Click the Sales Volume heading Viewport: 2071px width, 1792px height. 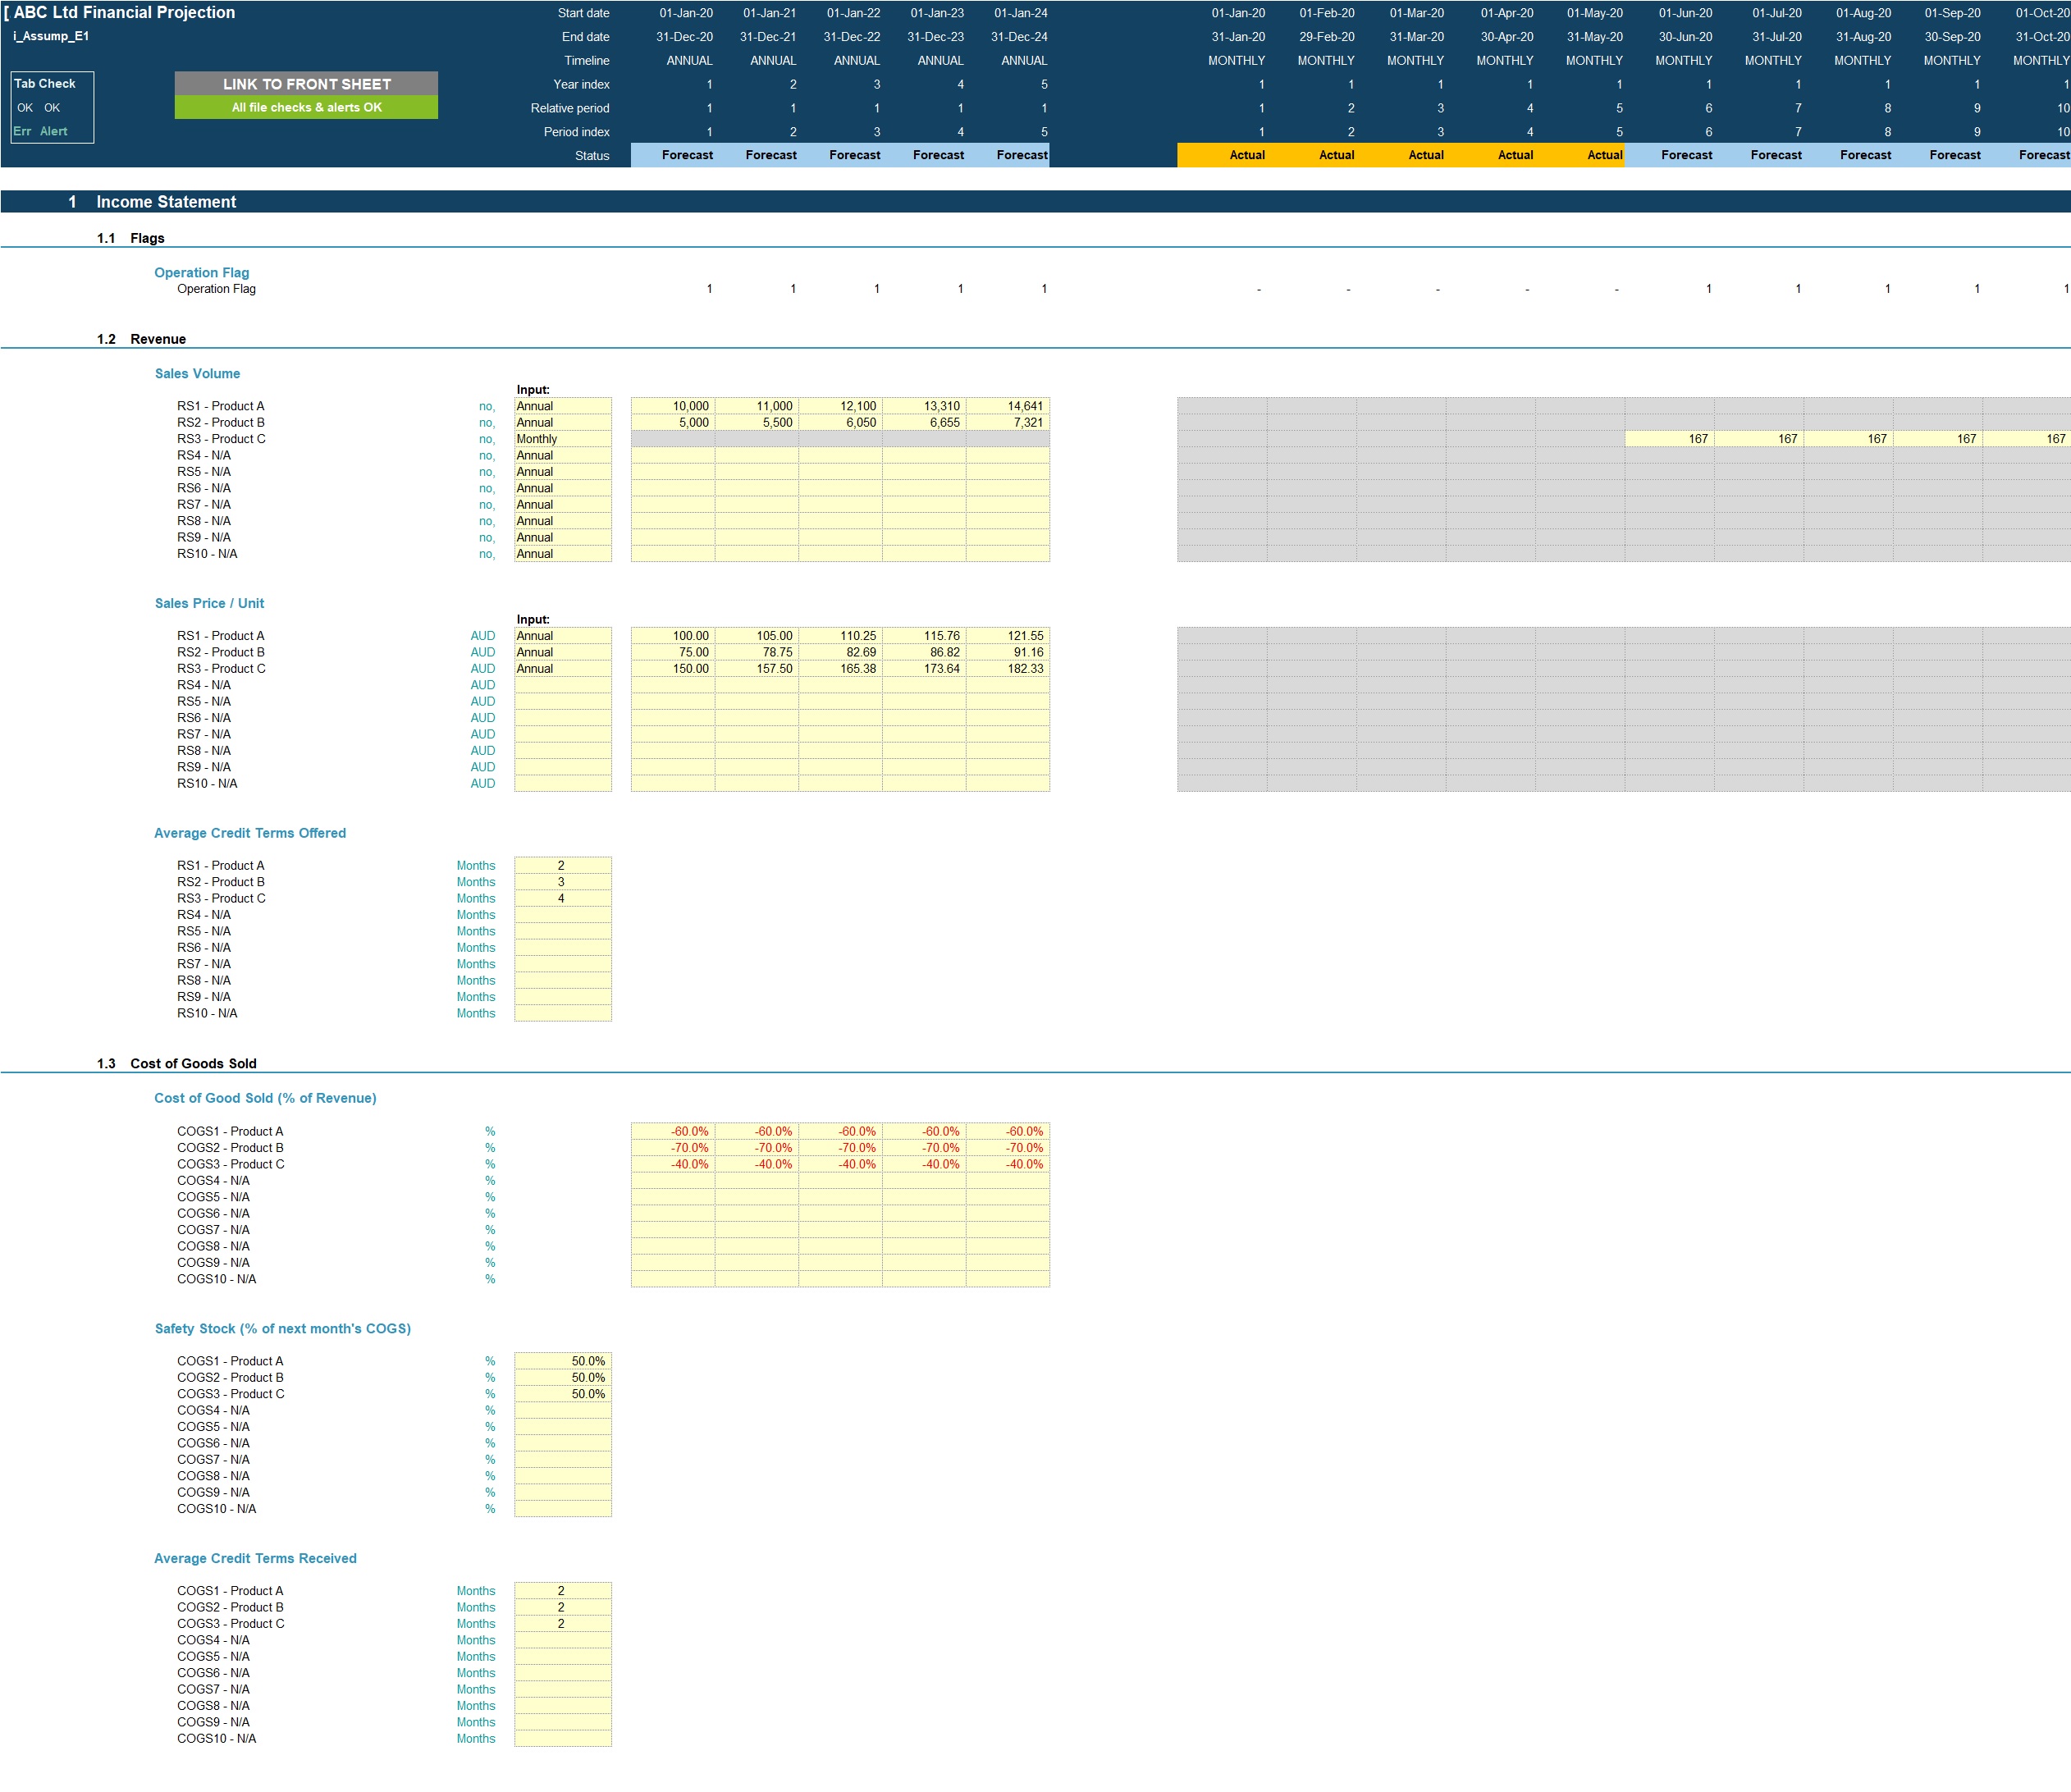197,374
